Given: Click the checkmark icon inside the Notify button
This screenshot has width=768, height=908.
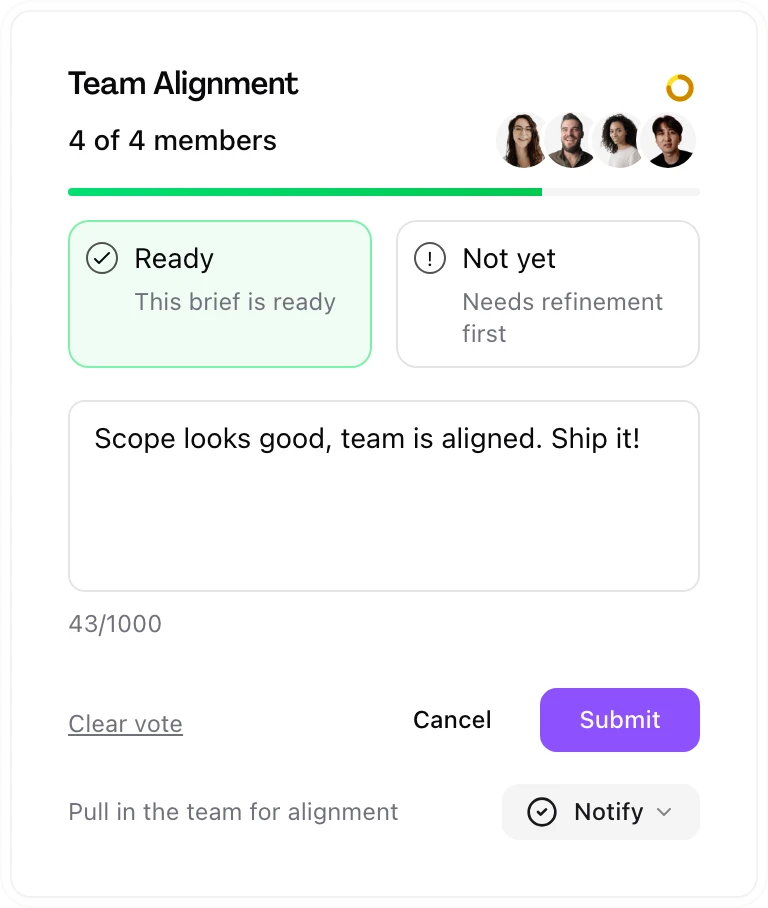Looking at the screenshot, I should [542, 812].
